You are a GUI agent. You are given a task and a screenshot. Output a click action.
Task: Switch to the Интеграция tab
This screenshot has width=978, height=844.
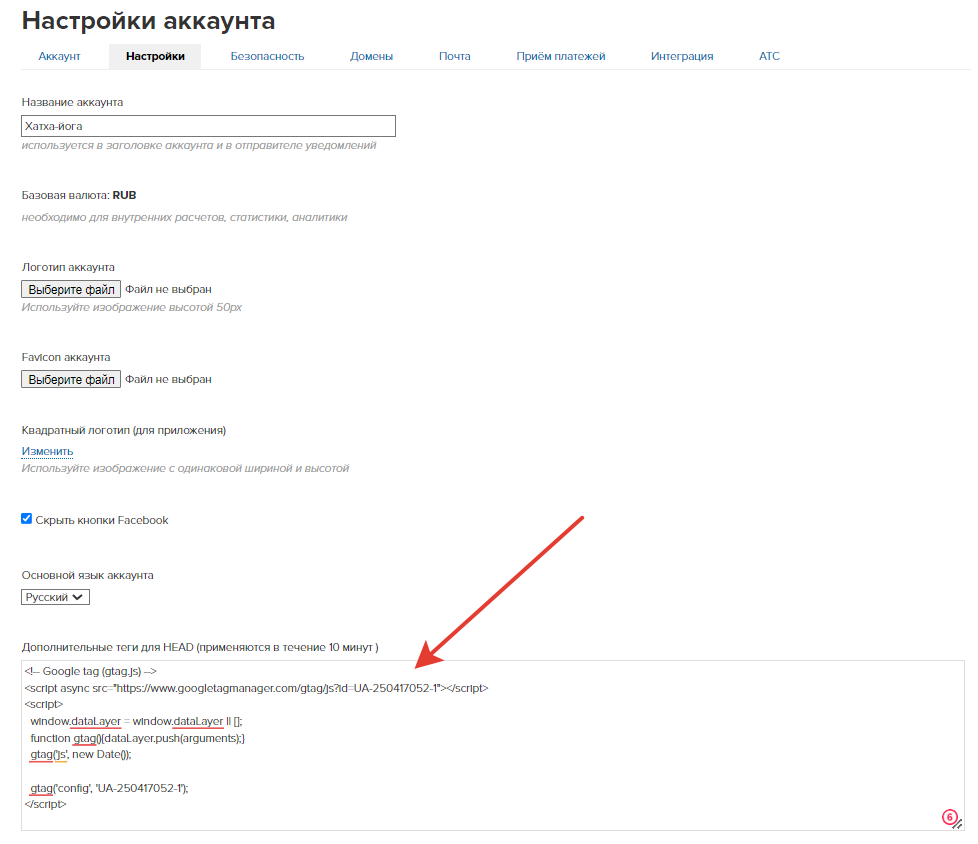pyautogui.click(x=682, y=56)
